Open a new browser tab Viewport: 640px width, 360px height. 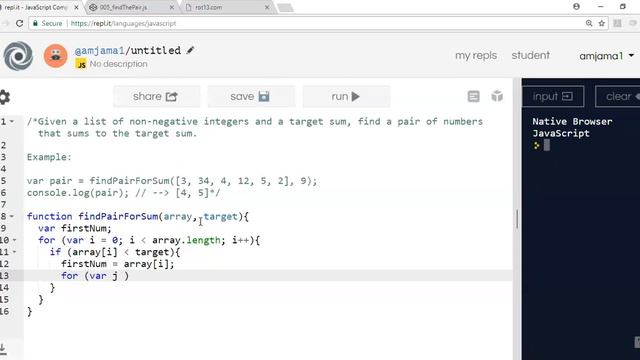(285, 7)
